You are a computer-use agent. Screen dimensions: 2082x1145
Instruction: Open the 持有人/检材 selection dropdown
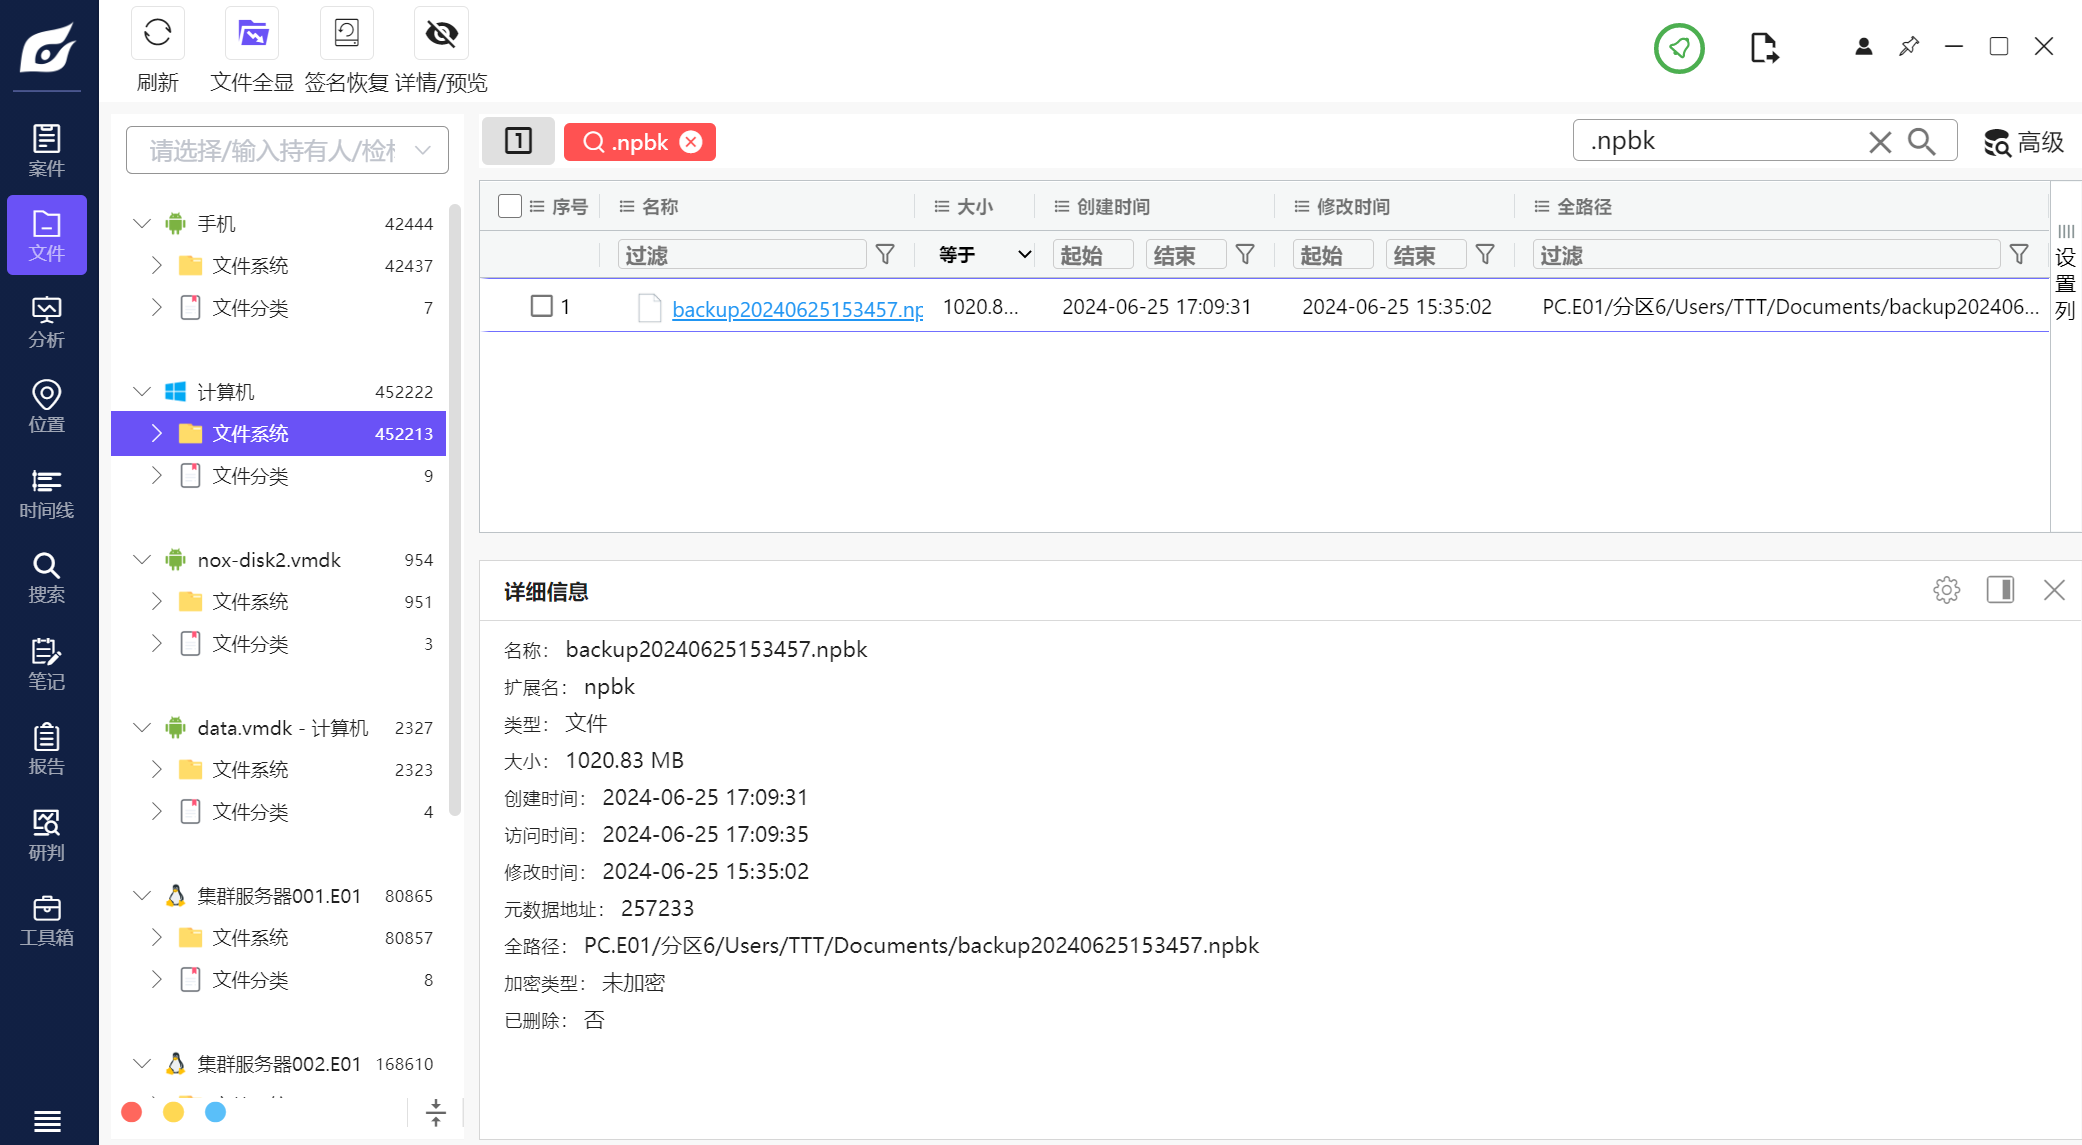coord(287,150)
